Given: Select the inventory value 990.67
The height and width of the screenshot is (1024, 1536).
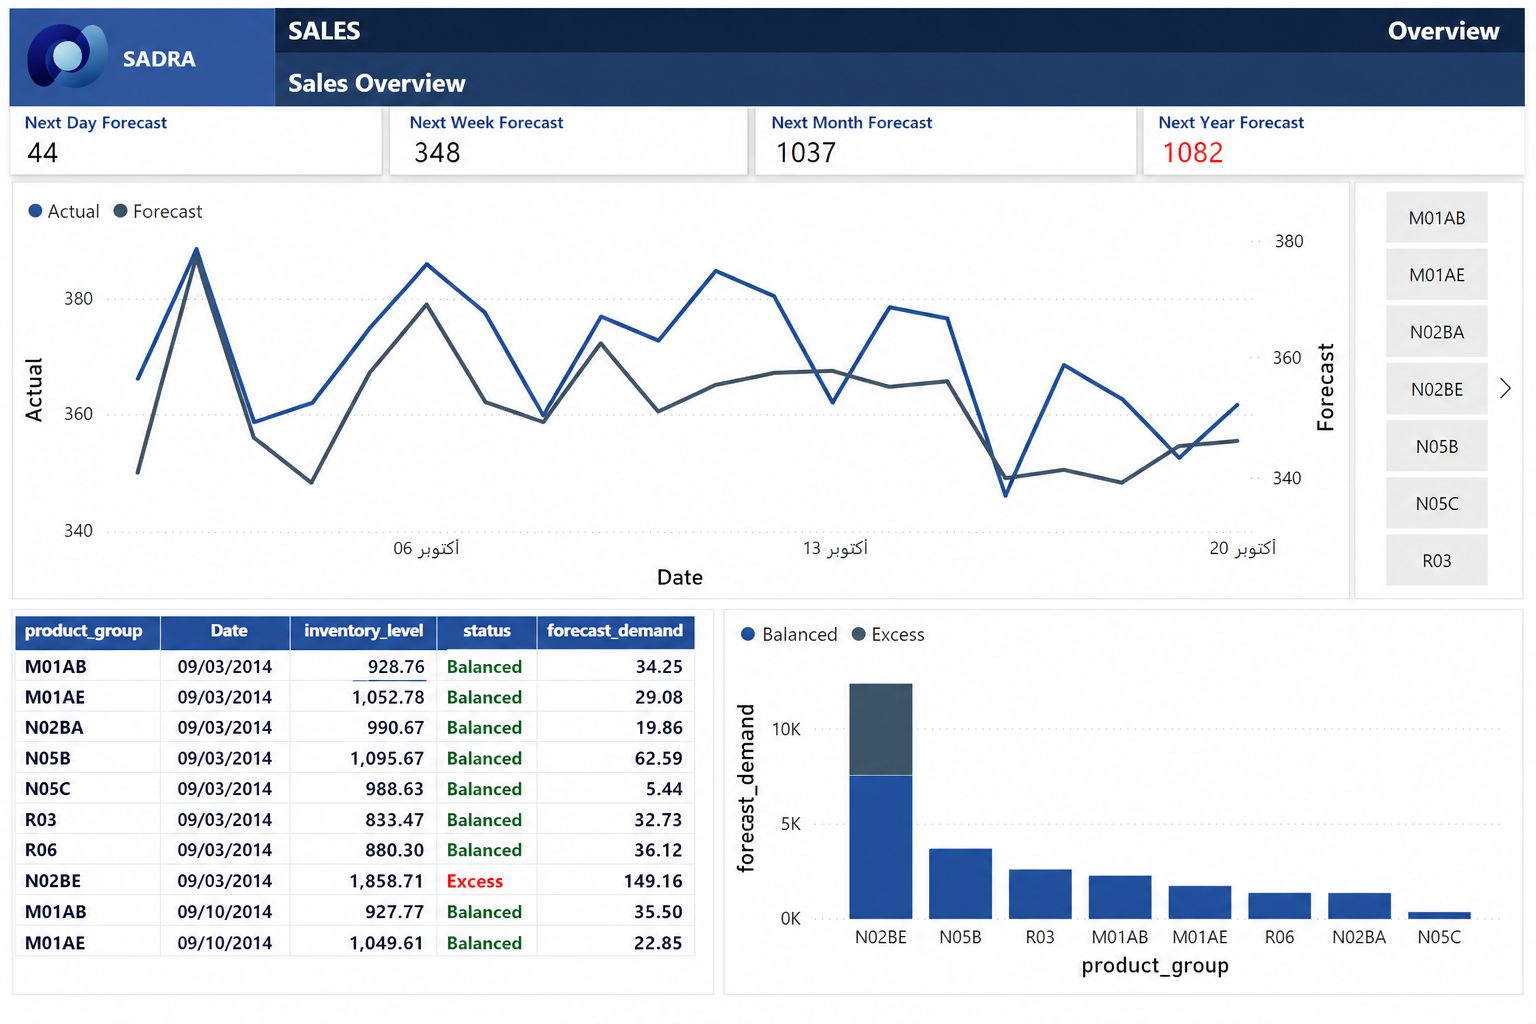Looking at the screenshot, I should coord(395,728).
